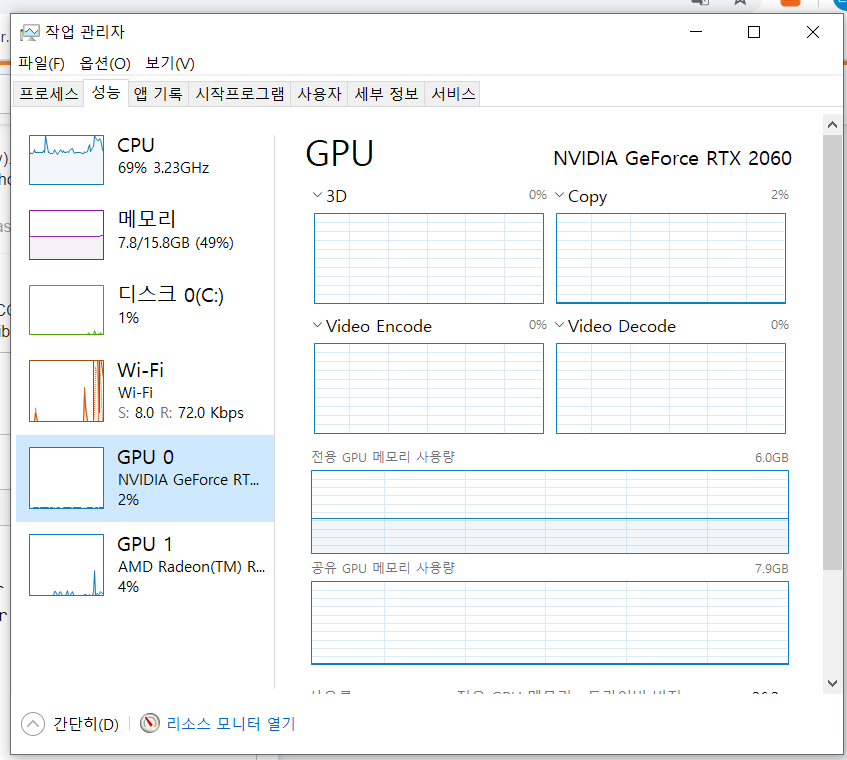This screenshot has width=847, height=760.
Task: Click the 메모리 label in the sidebar
Action: pos(147,219)
